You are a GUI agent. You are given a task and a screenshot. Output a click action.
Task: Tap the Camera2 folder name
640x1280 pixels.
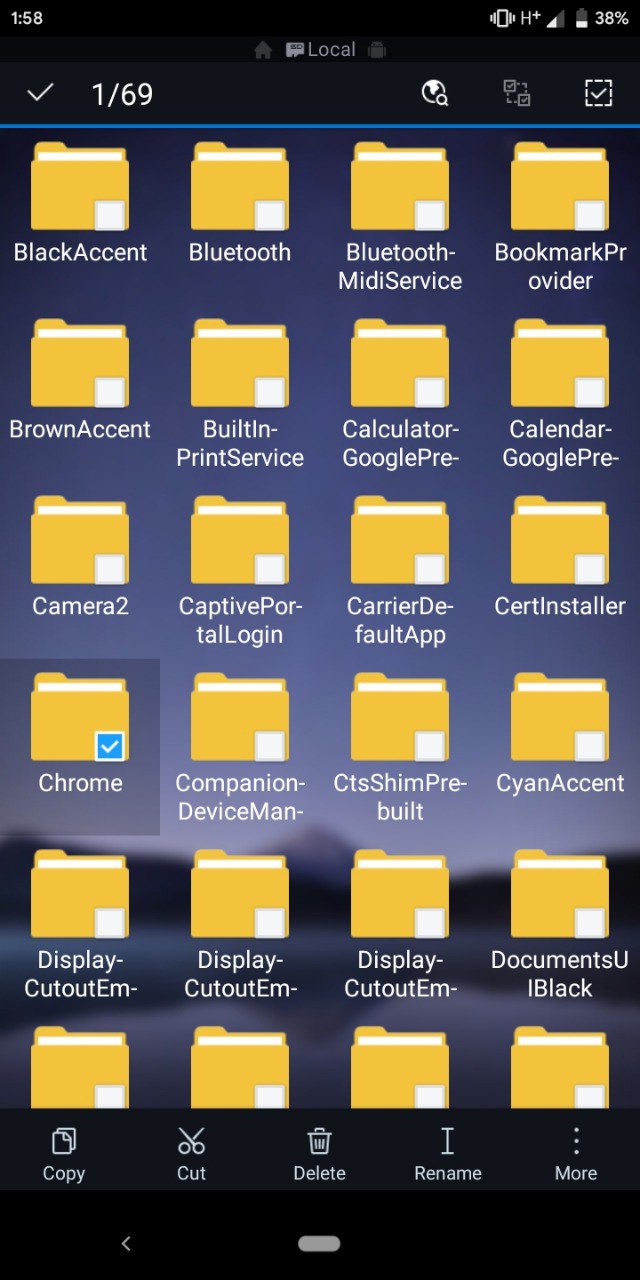pyautogui.click(x=80, y=606)
